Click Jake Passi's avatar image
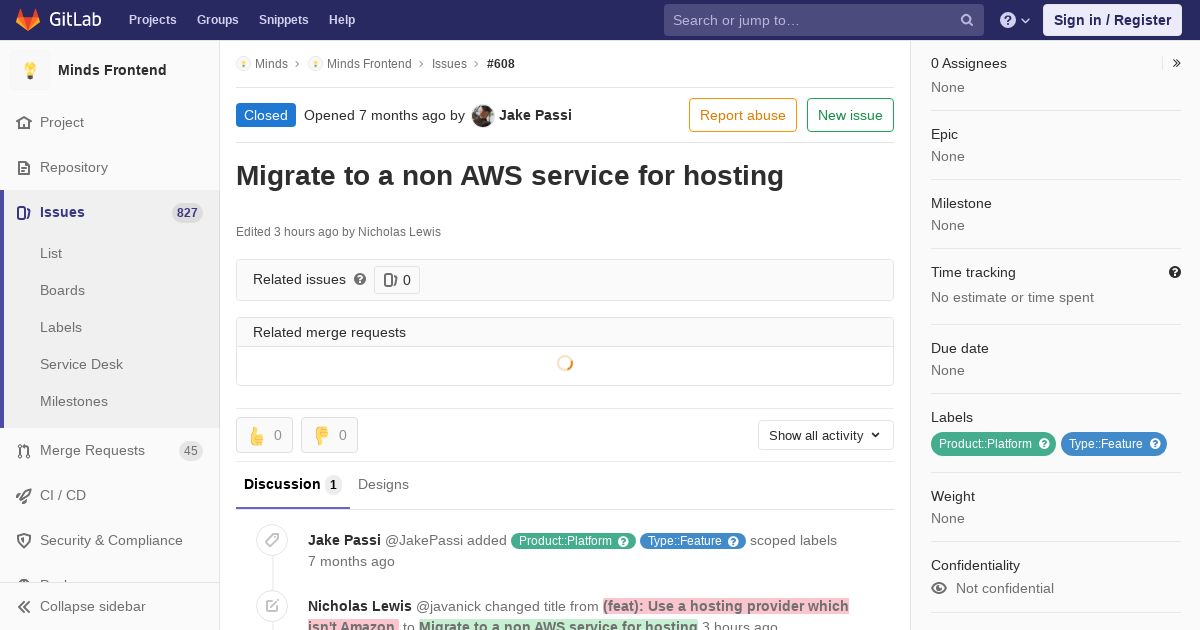The width and height of the screenshot is (1200, 630). tap(483, 115)
